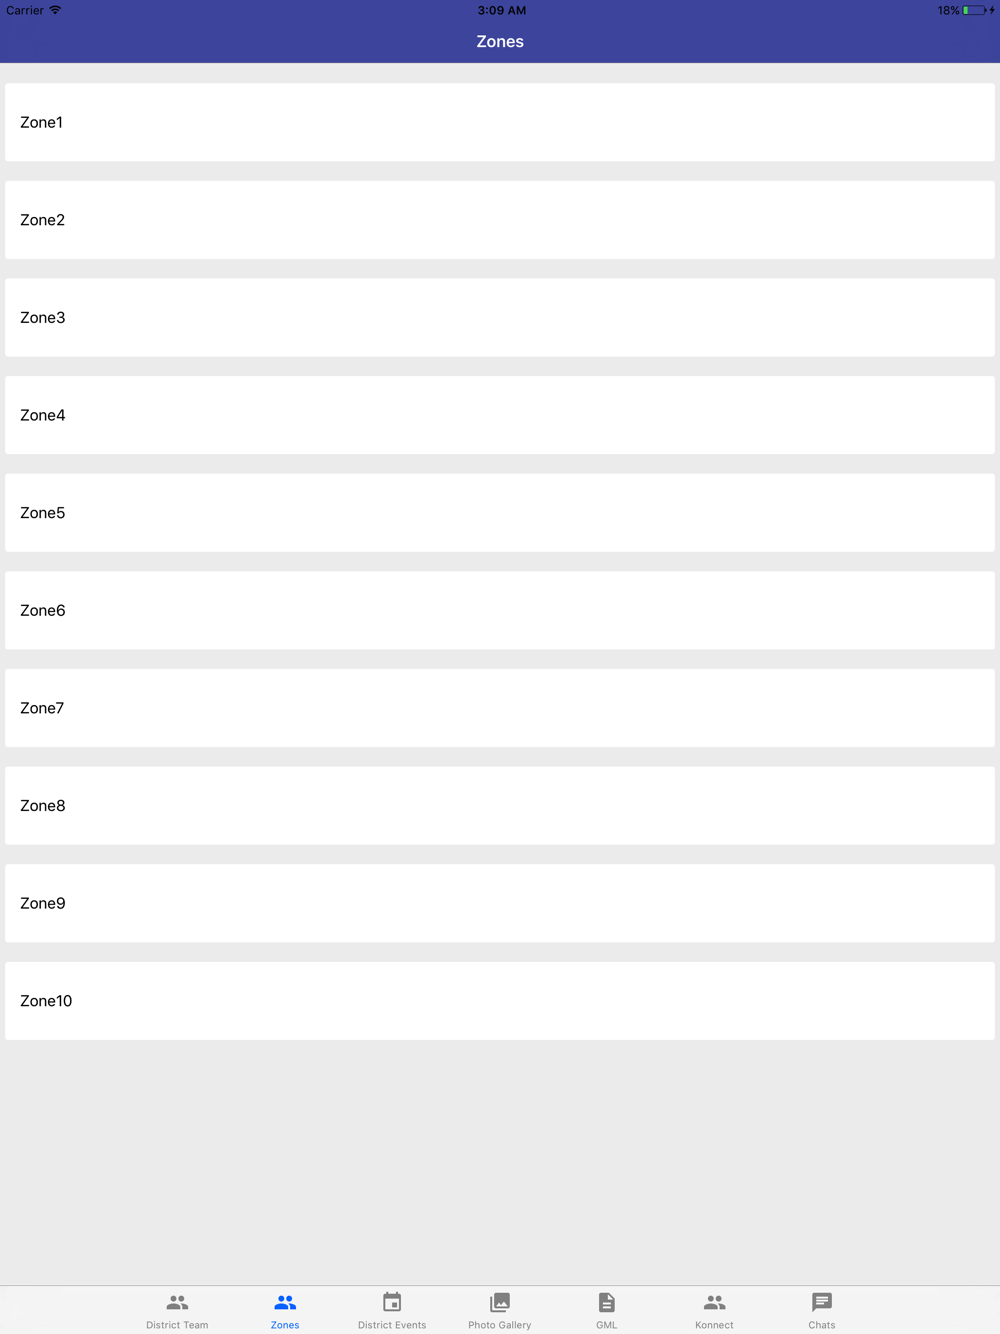This screenshot has height=1334, width=1000.
Task: Tap the battery status icon
Action: tap(975, 10)
